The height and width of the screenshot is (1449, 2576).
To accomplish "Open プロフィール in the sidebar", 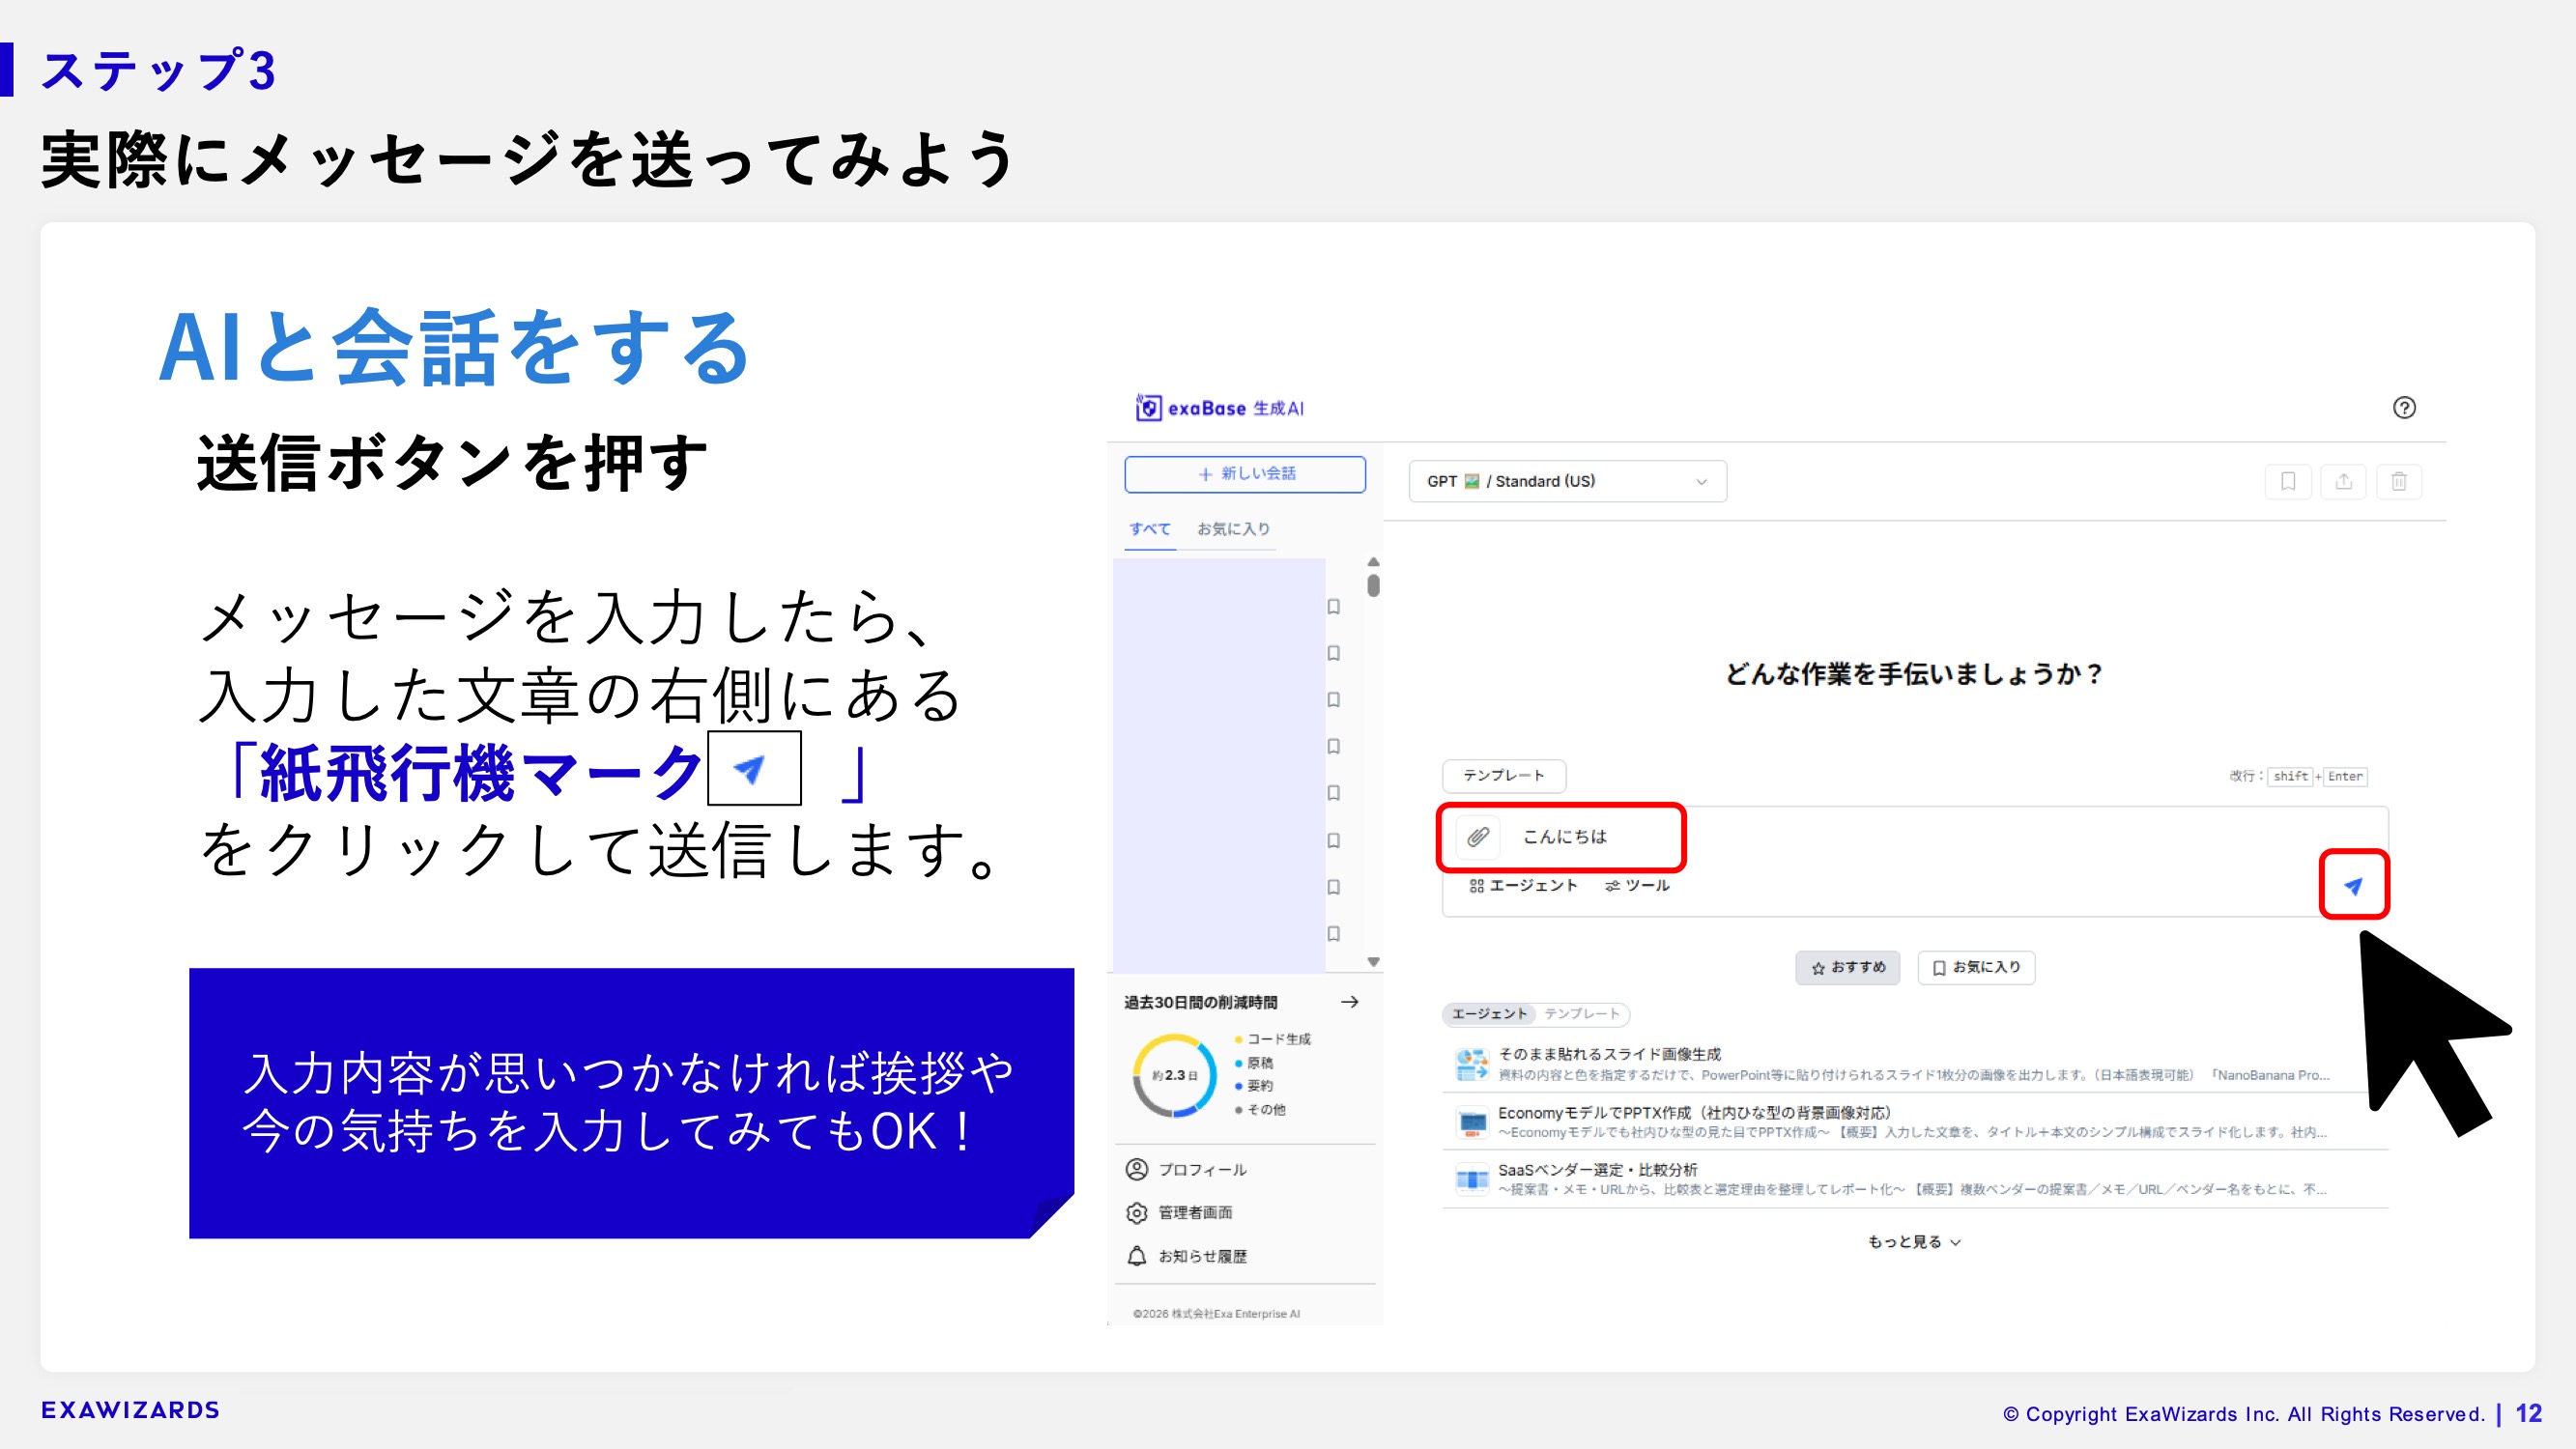I will [x=1186, y=1169].
